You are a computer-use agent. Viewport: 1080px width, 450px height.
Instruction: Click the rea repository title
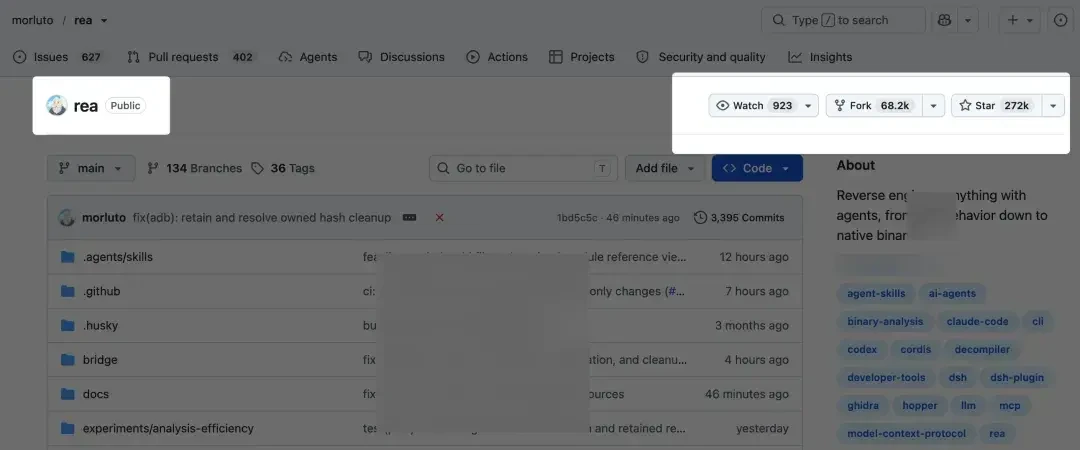(85, 105)
